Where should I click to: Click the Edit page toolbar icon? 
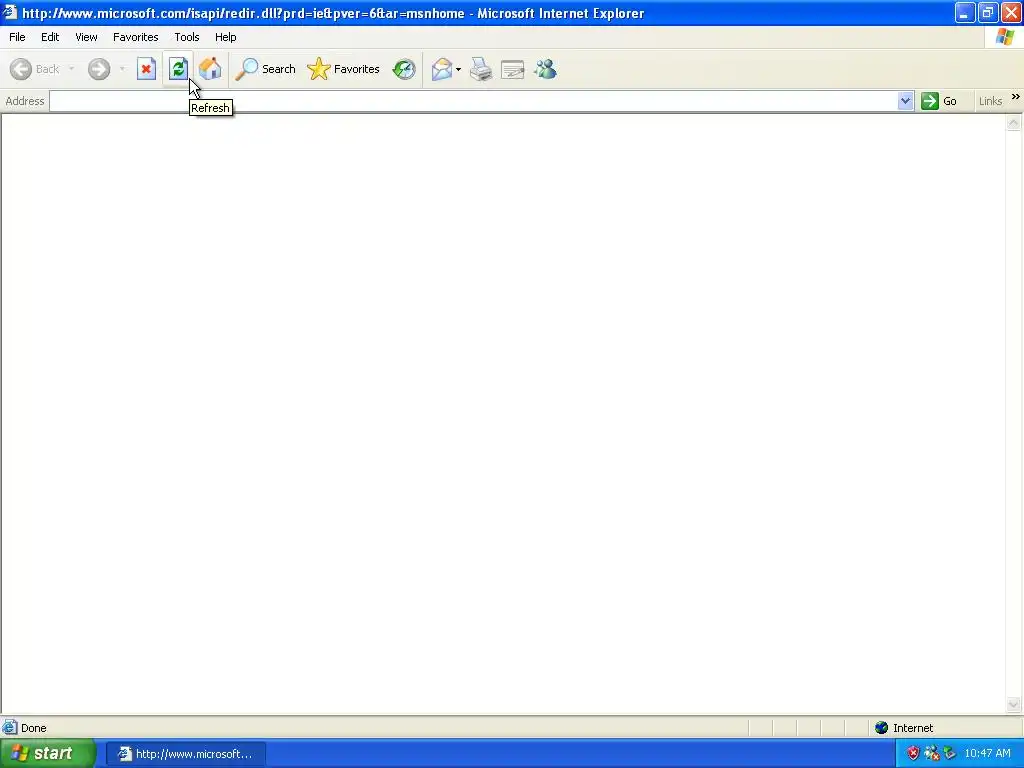[x=513, y=69]
